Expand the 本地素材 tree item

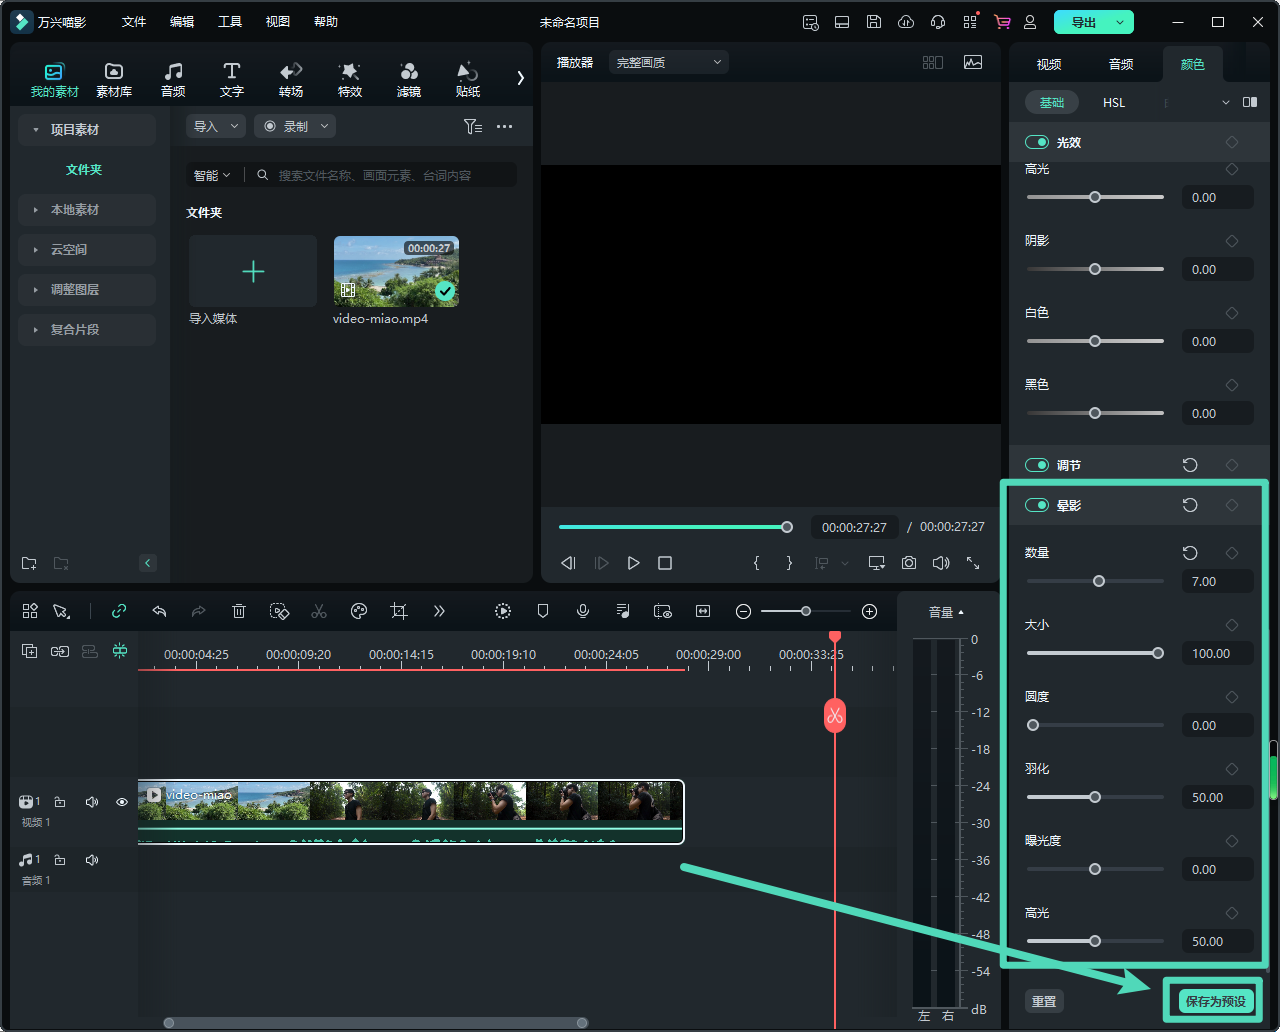pyautogui.click(x=75, y=210)
